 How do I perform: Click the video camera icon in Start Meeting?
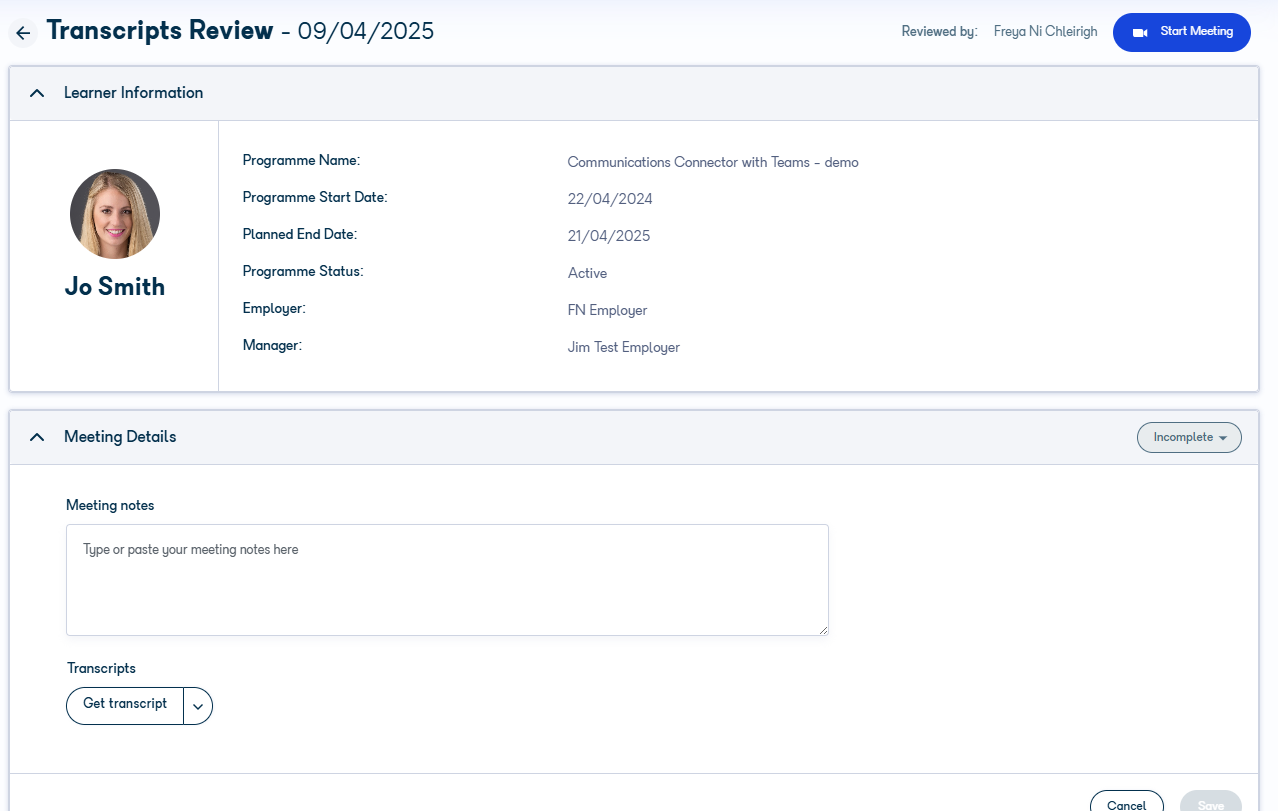pyautogui.click(x=1140, y=32)
